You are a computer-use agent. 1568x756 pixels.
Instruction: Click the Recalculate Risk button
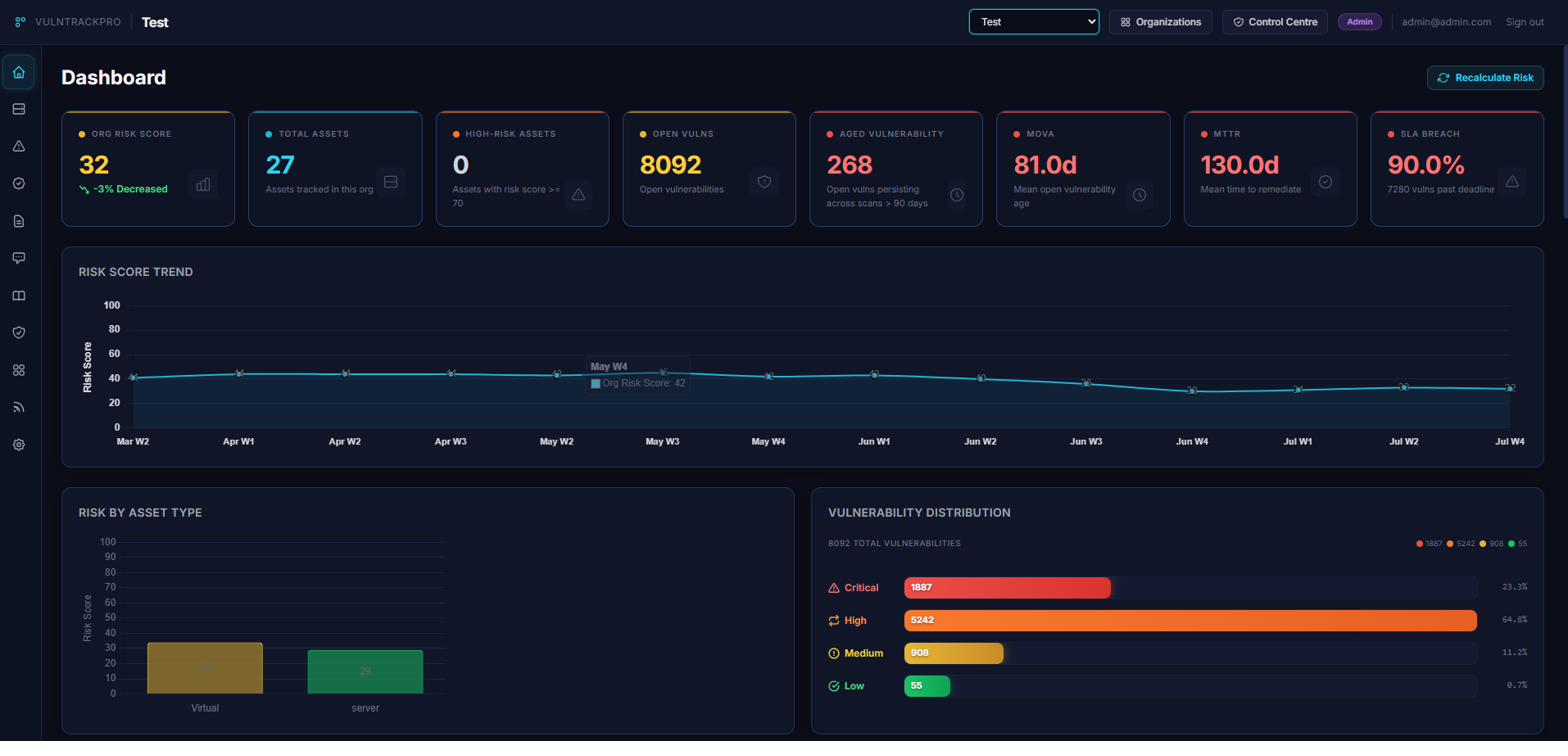coord(1485,78)
